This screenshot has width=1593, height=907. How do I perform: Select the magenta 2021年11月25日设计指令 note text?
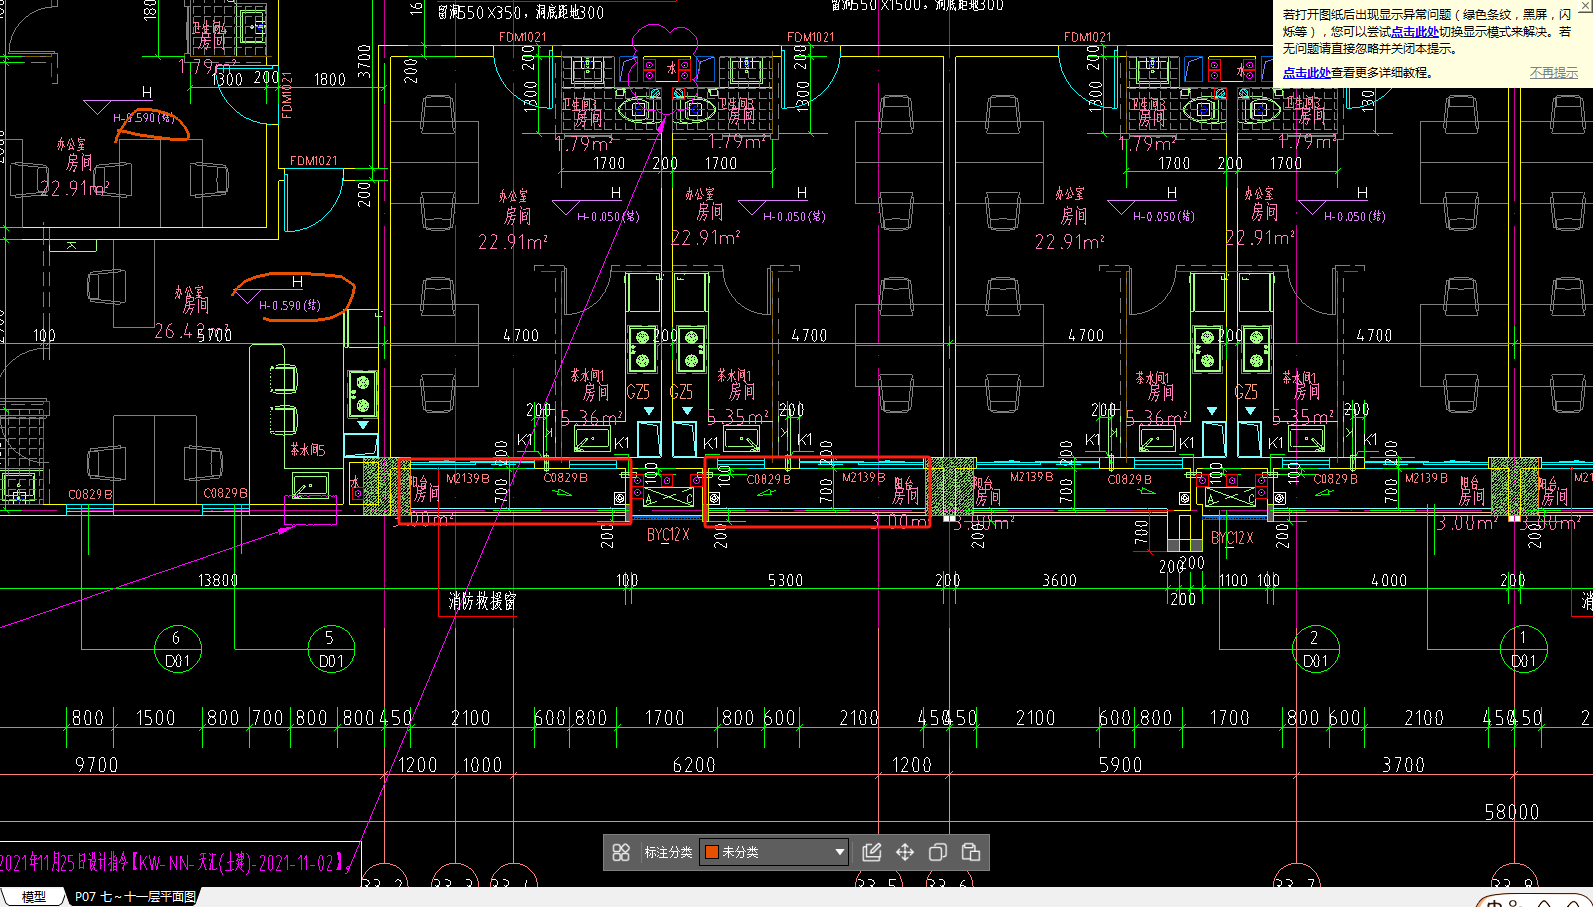tap(175, 863)
